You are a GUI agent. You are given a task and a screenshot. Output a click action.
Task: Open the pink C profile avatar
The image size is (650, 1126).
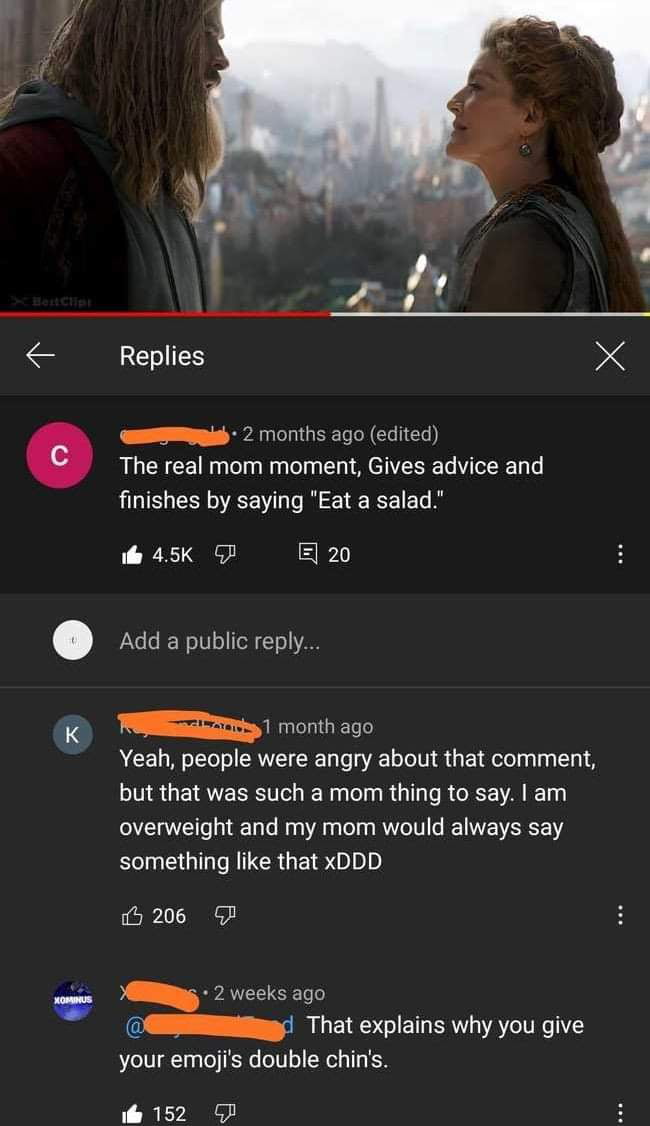click(60, 455)
